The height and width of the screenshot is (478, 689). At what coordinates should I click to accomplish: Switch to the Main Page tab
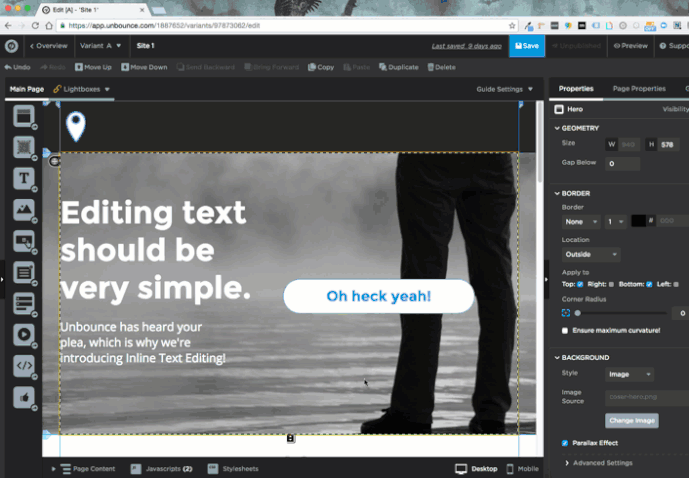(x=27, y=89)
